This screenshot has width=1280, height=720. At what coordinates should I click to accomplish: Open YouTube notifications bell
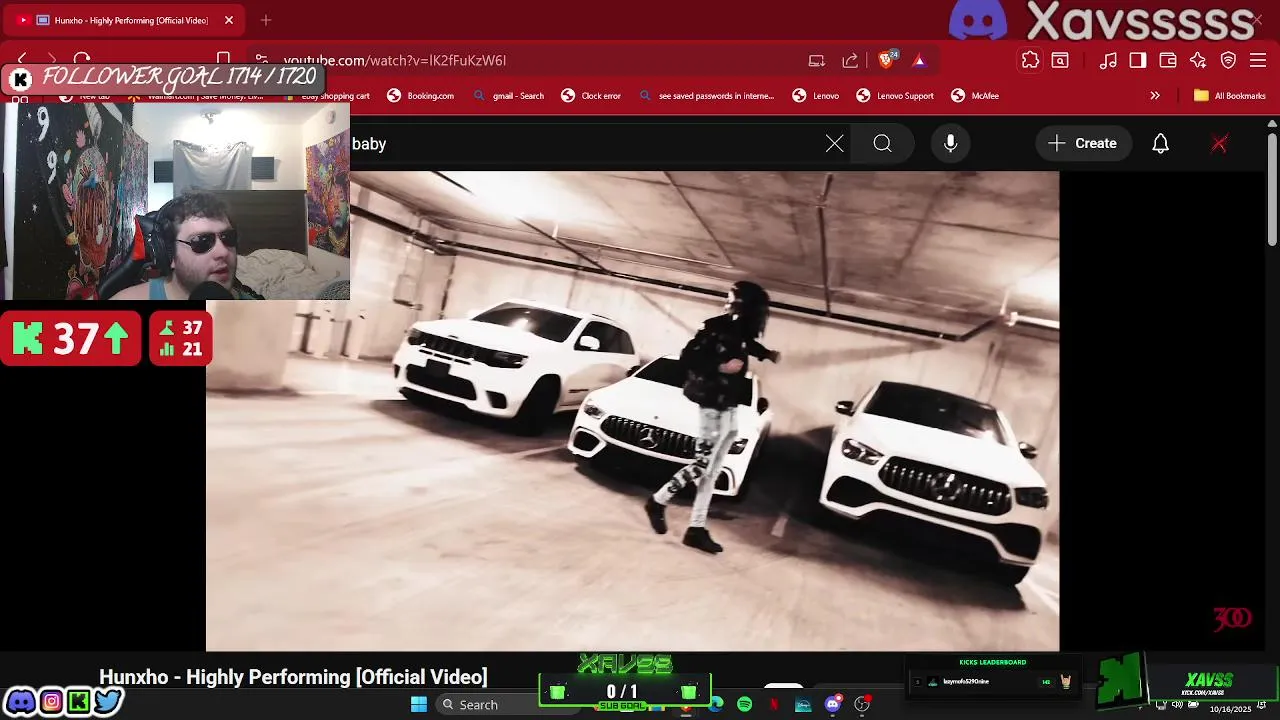(x=1160, y=143)
